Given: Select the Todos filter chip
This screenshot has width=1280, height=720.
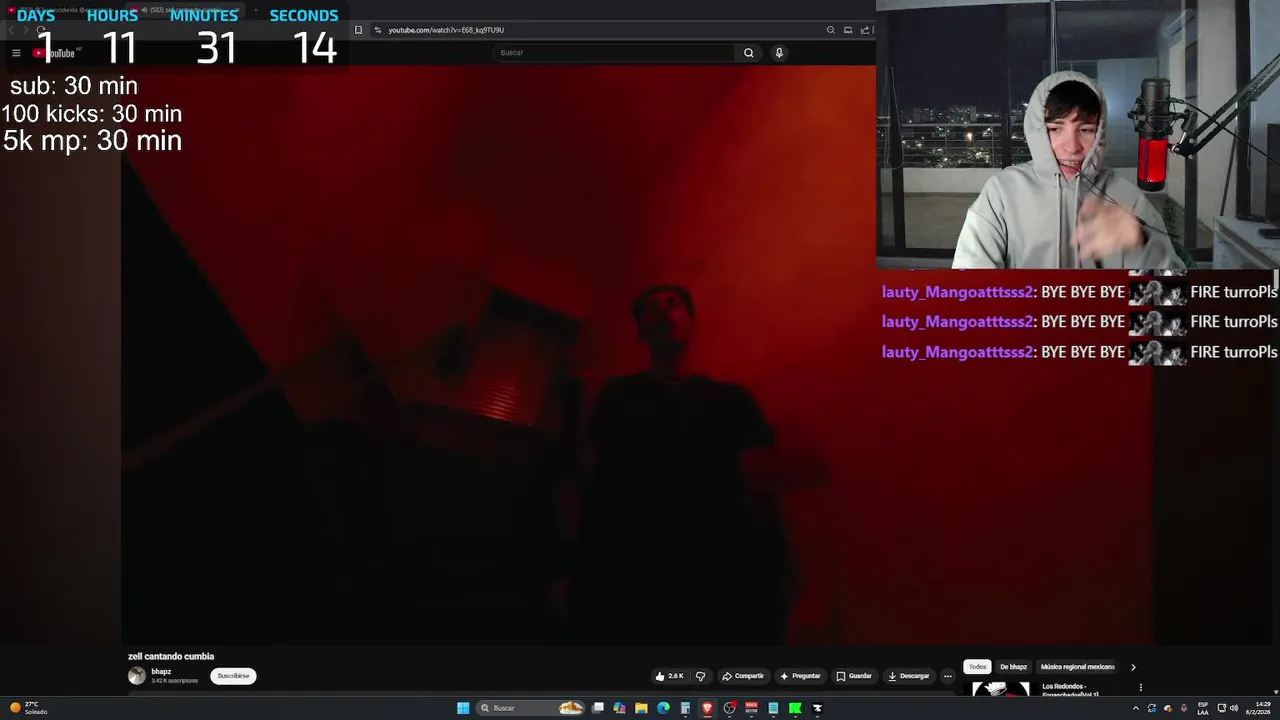Looking at the screenshot, I should [x=977, y=667].
